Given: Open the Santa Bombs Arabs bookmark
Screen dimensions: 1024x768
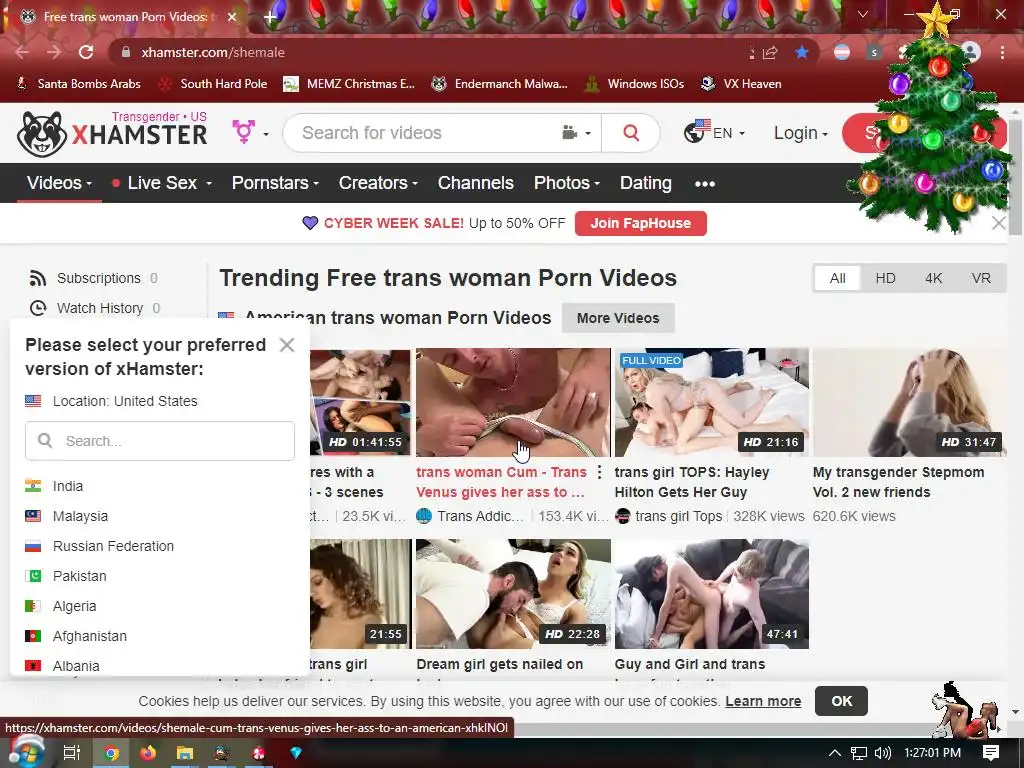Looking at the screenshot, I should [x=78, y=84].
